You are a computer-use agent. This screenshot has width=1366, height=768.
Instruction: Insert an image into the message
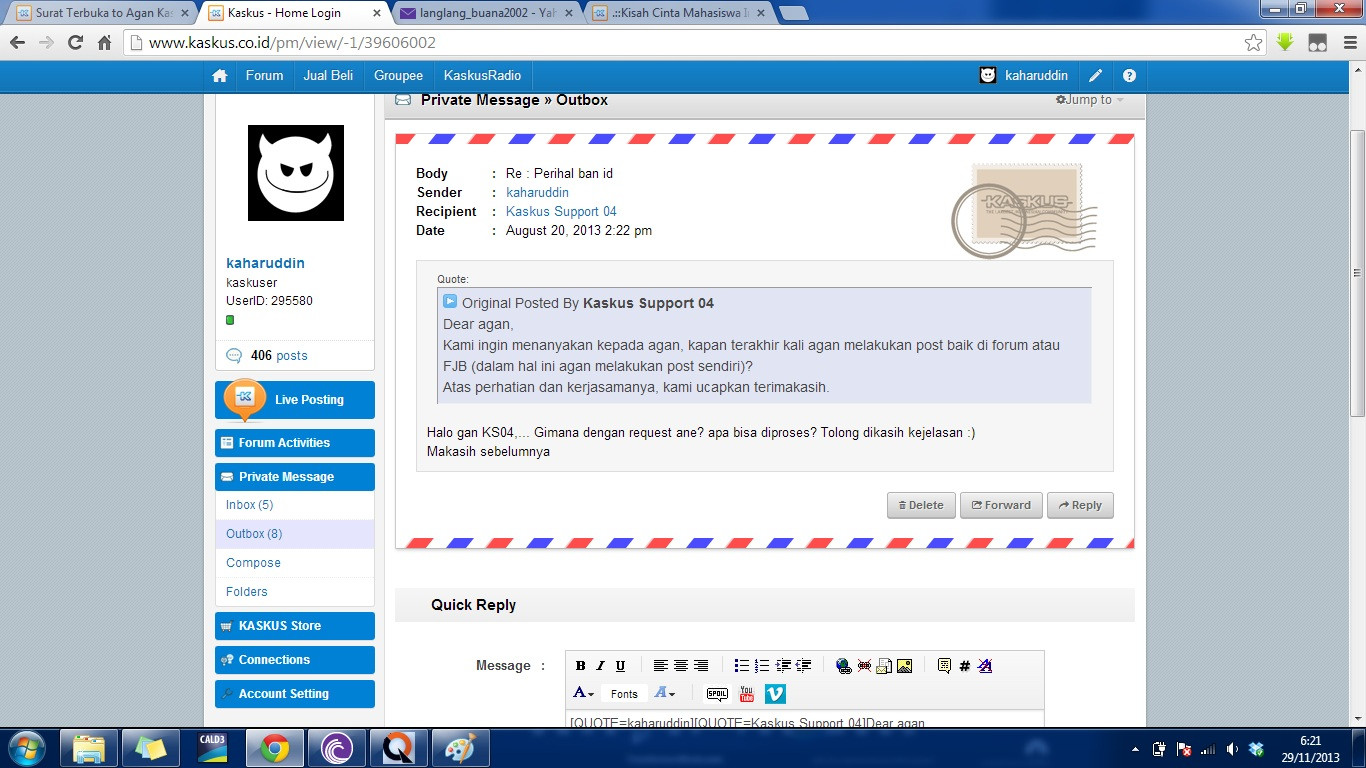(x=904, y=666)
